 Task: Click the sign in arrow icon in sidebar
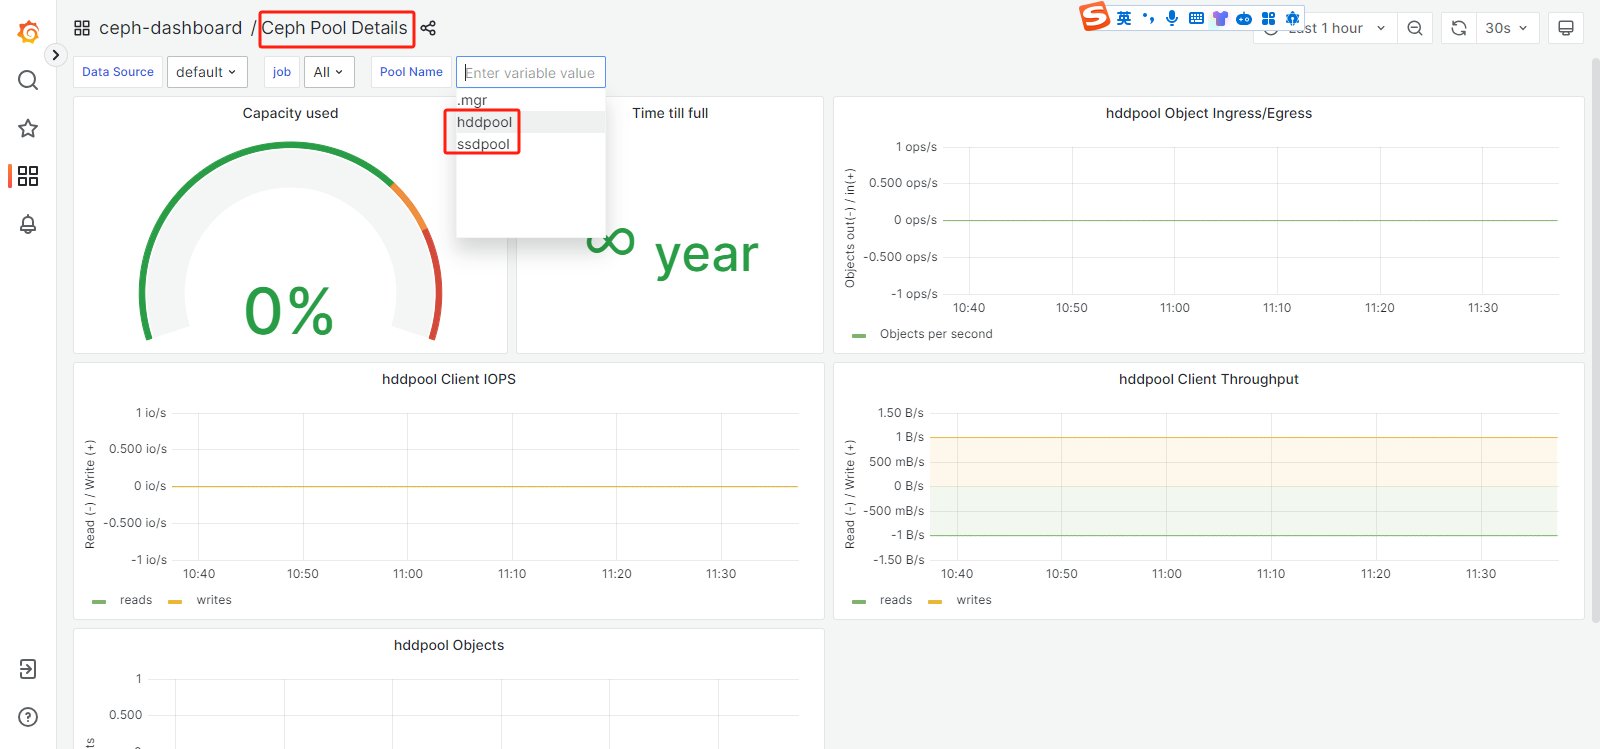click(x=28, y=669)
